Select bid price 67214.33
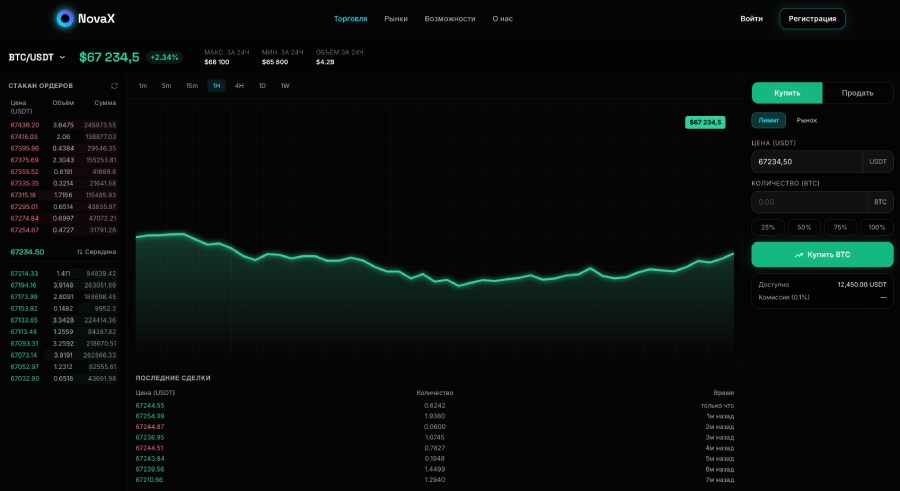Viewport: 900px width, 491px height. [x=24, y=273]
